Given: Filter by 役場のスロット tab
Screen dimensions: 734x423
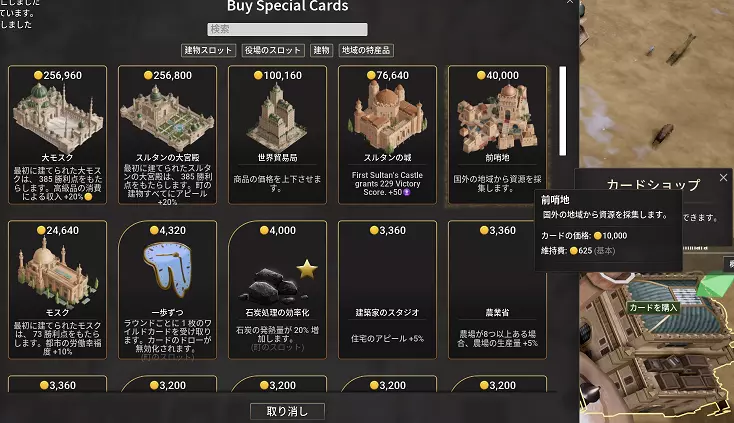Looking at the screenshot, I should coord(273,50).
